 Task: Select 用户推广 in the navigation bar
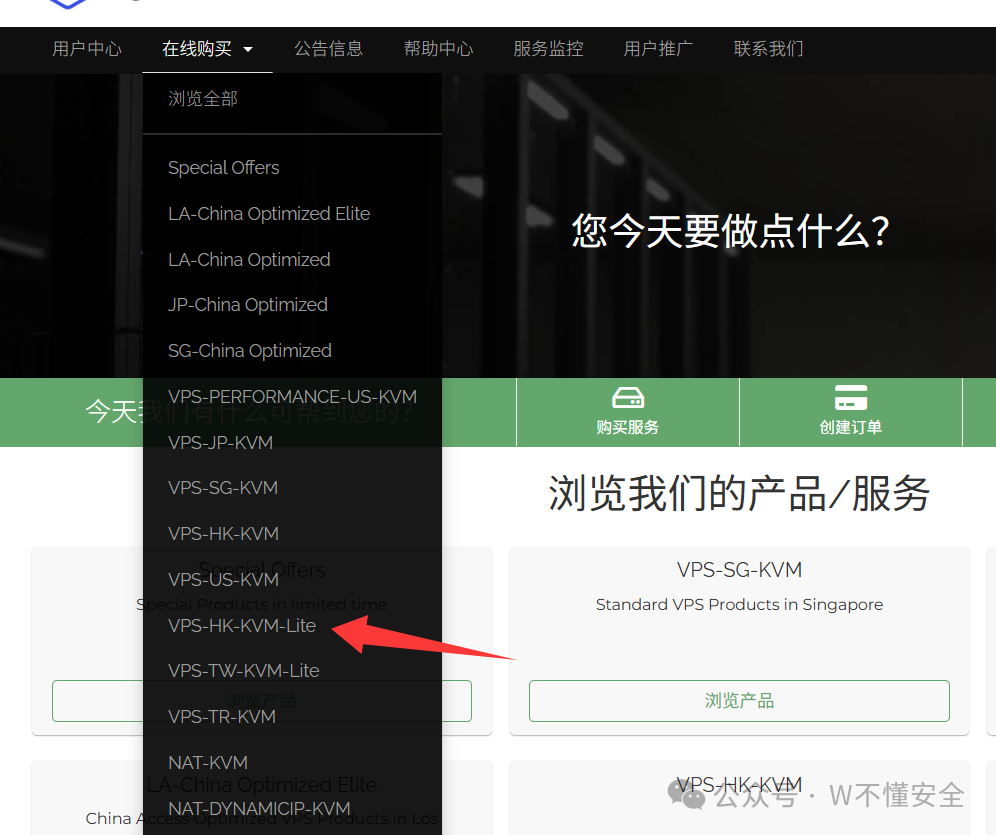(x=658, y=48)
